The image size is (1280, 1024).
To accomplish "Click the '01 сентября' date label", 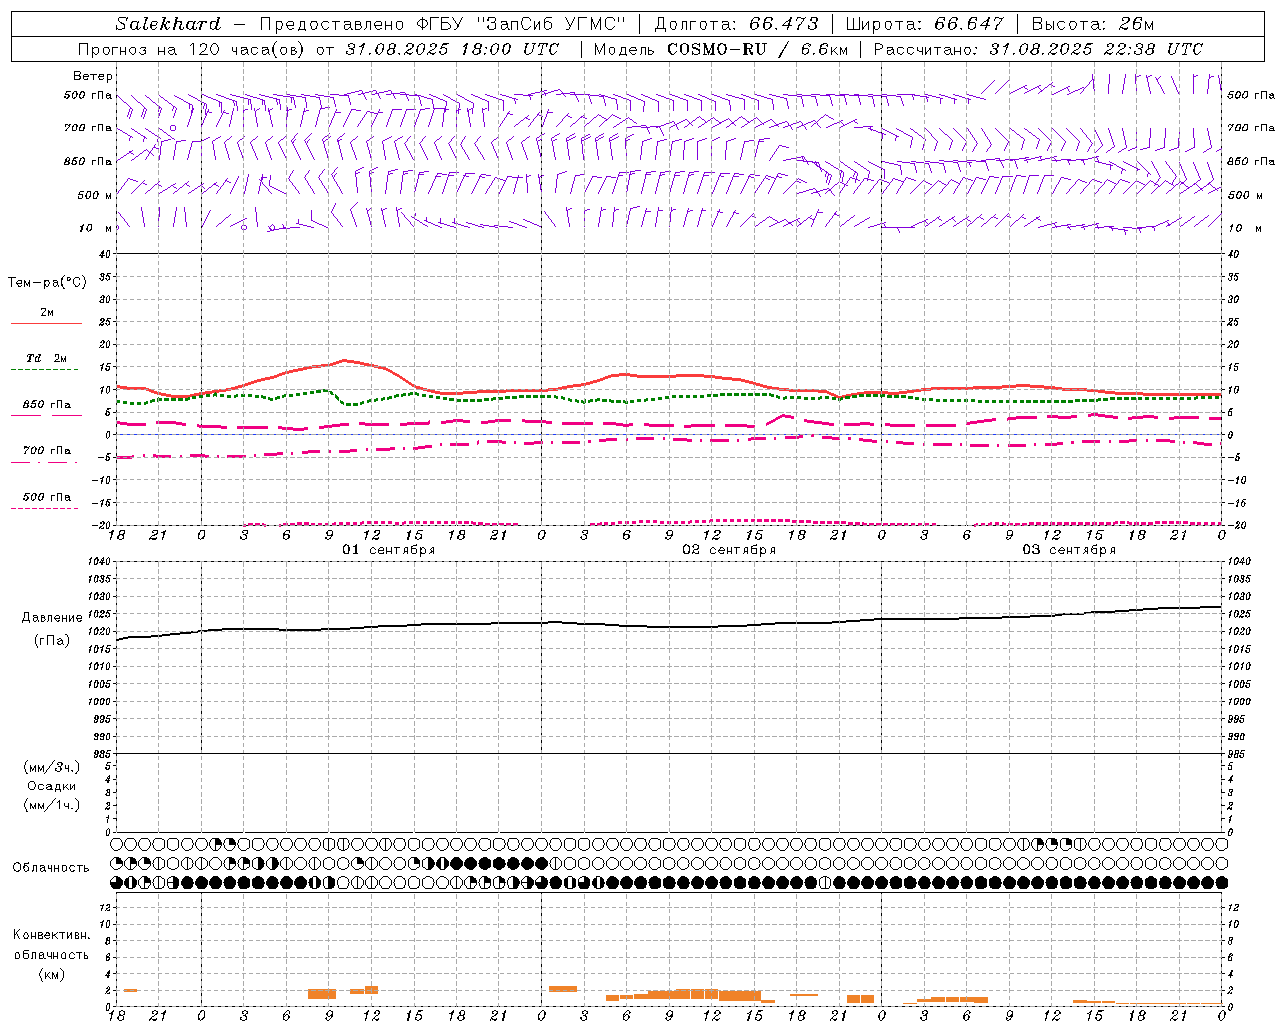I will [x=388, y=550].
